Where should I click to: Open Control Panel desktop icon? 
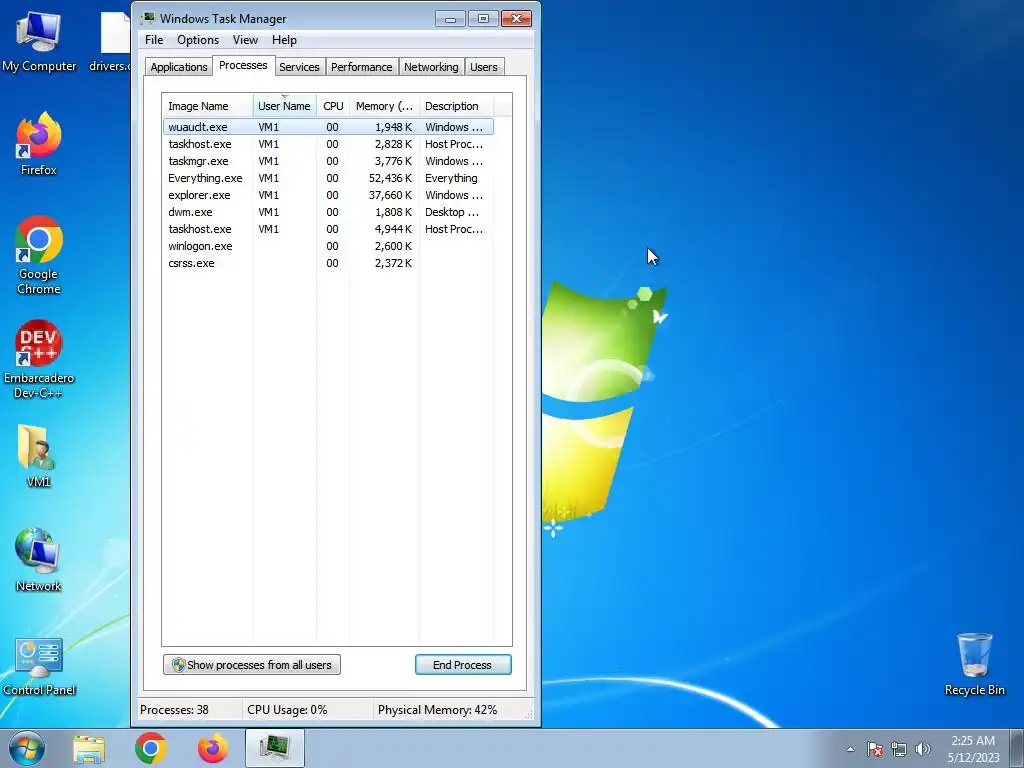coord(39,666)
